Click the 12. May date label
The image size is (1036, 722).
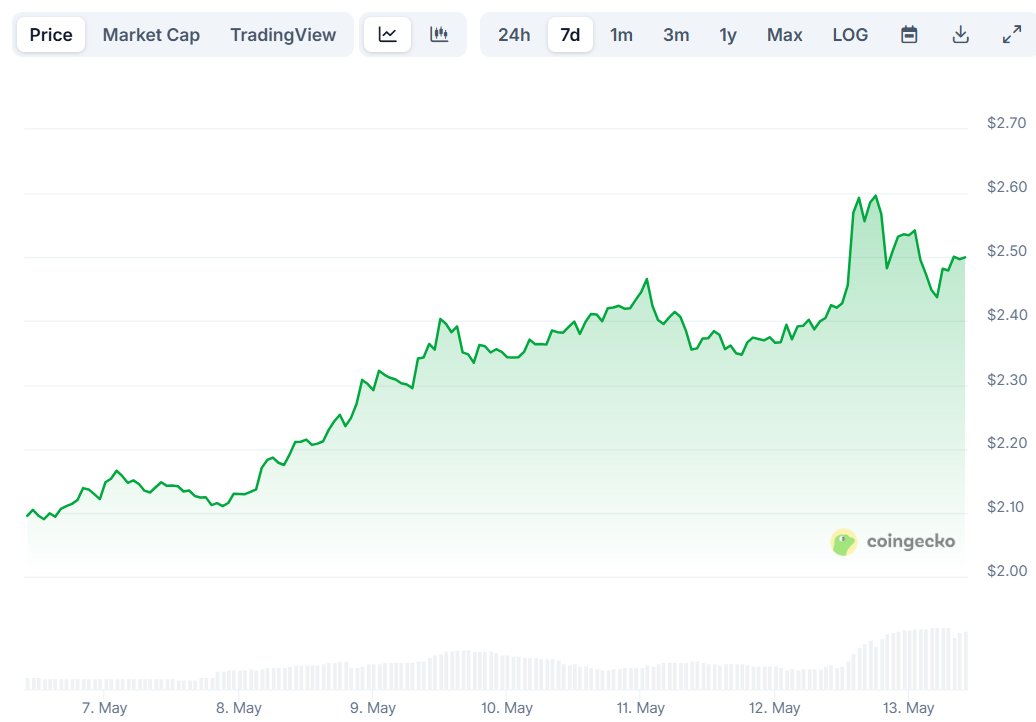click(774, 708)
